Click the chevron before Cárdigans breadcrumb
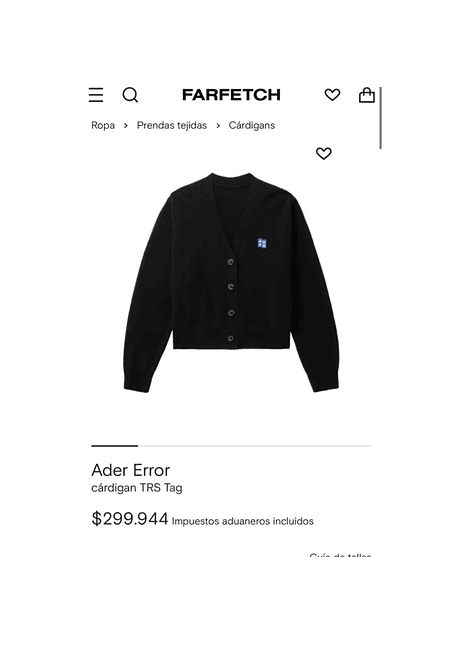The image size is (470, 645). pos(218,125)
